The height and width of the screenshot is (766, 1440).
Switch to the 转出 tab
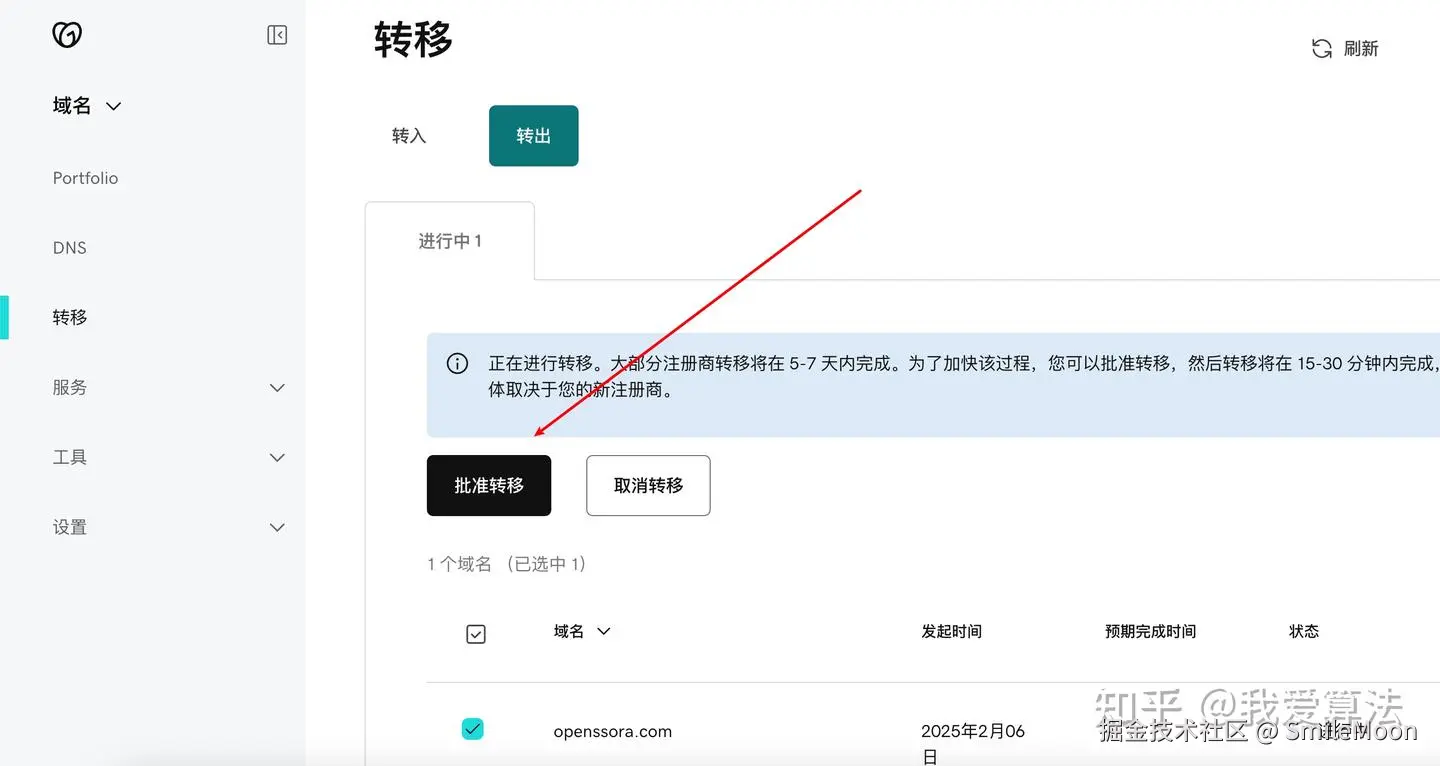(534, 136)
